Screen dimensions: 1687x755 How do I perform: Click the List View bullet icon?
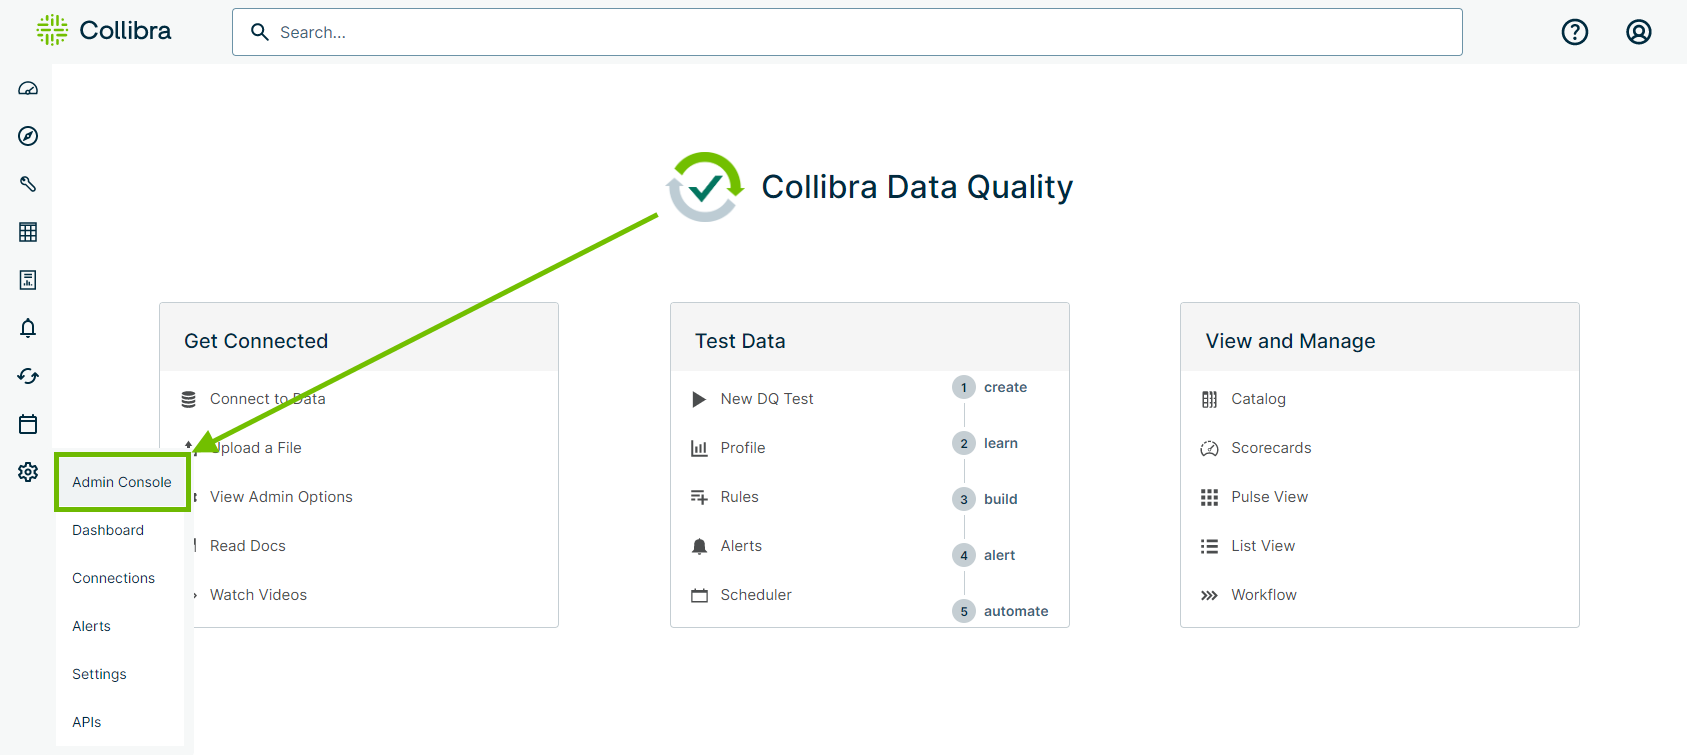click(1209, 546)
